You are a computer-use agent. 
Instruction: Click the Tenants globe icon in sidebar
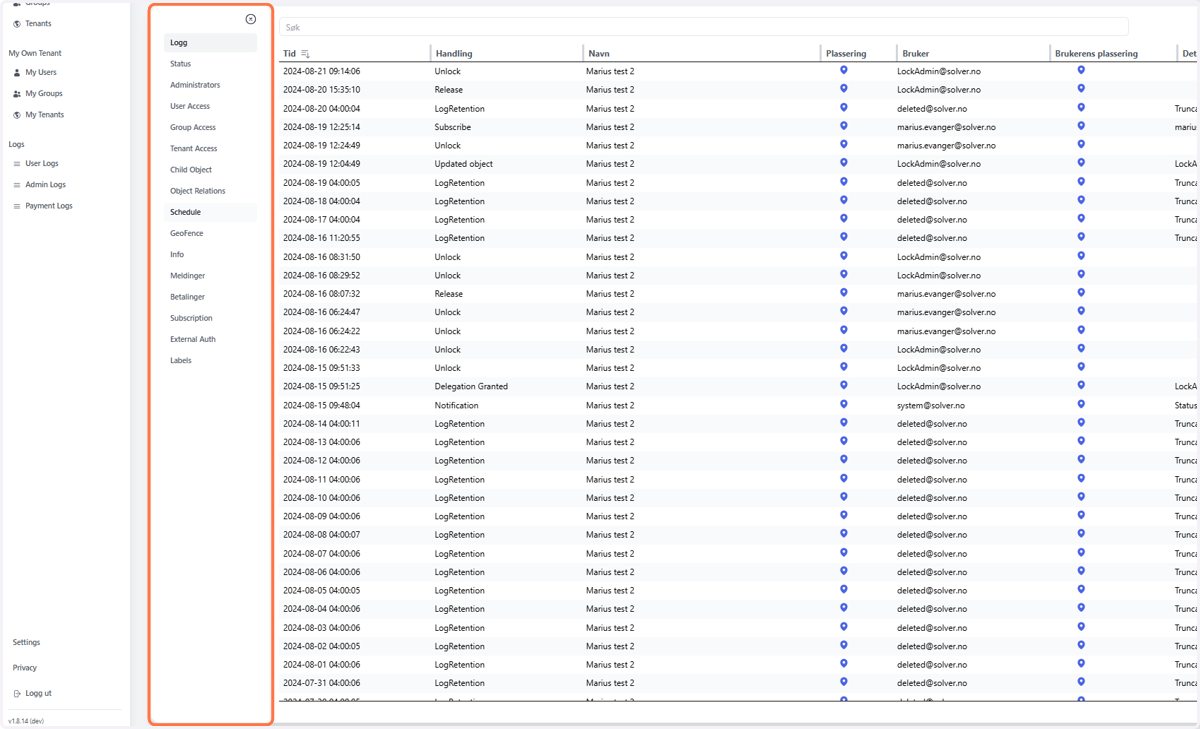17,24
